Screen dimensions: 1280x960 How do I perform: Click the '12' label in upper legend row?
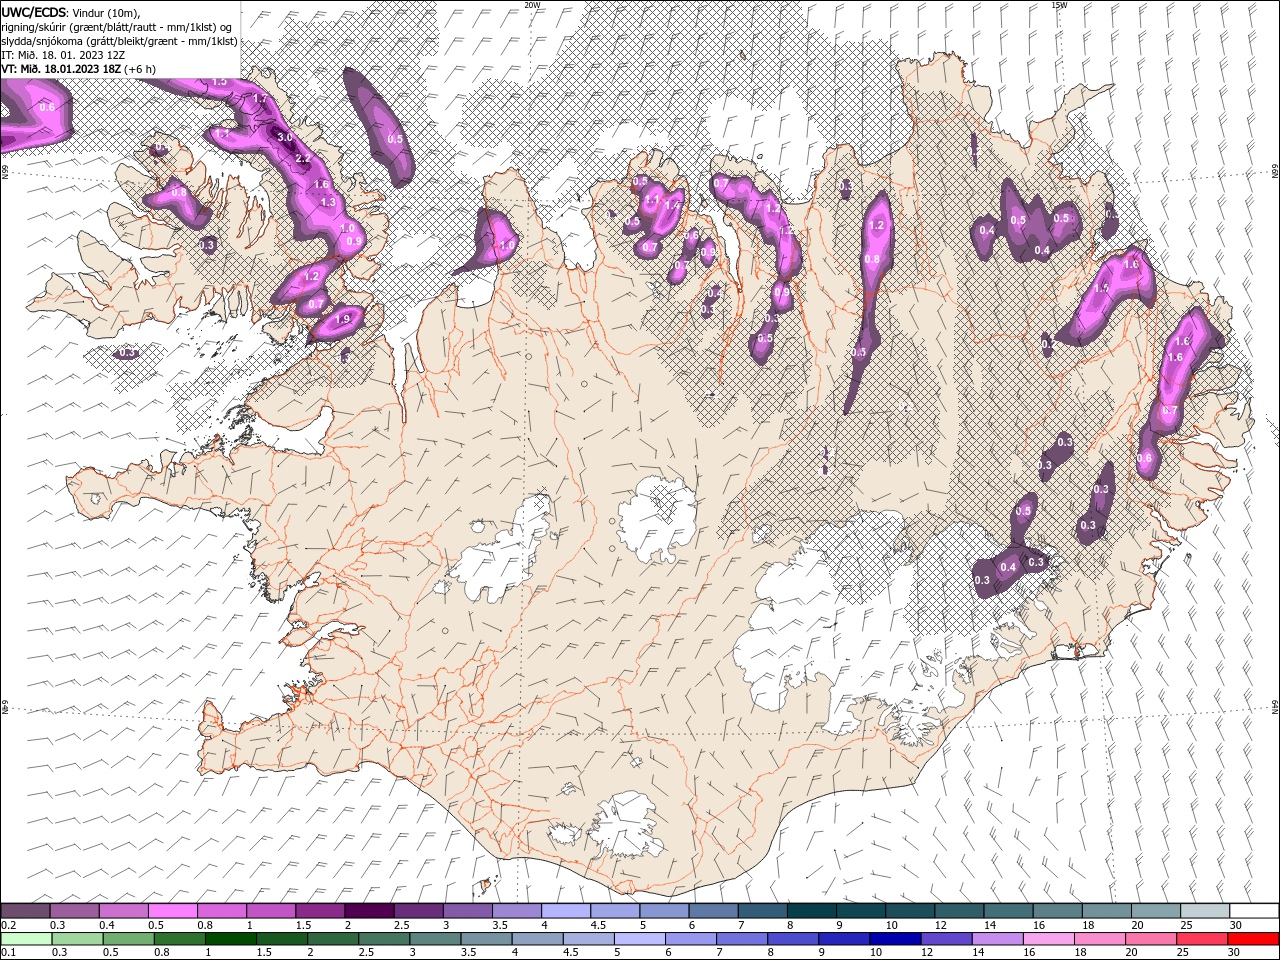click(940, 925)
